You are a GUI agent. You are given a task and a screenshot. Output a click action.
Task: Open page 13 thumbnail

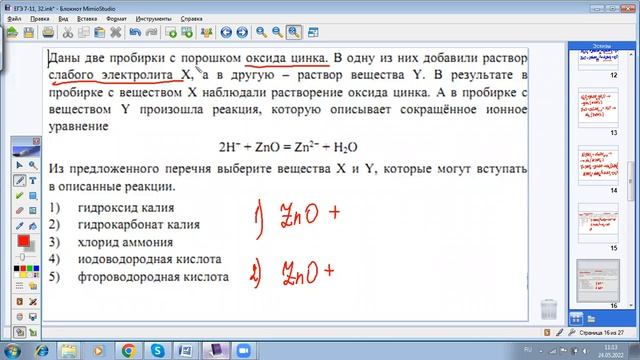[x=598, y=108]
